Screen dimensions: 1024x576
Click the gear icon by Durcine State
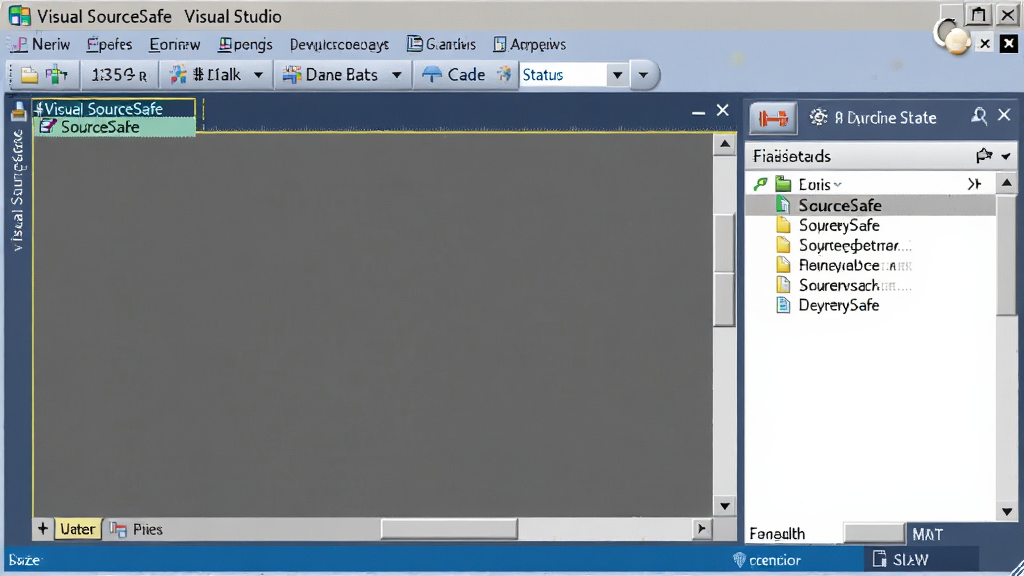point(818,117)
